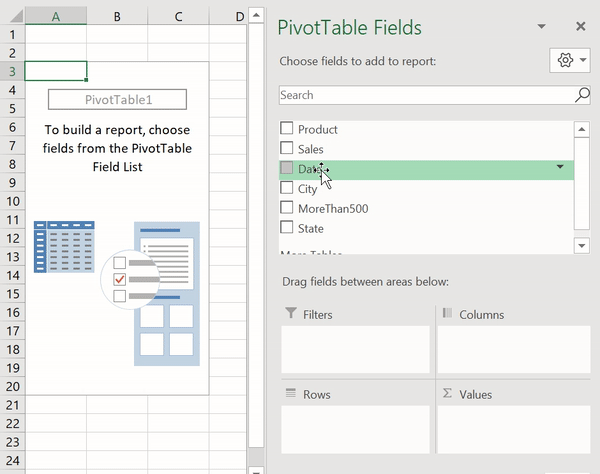Enable the Sales field checkbox
This screenshot has height=474, width=600.
point(287,149)
